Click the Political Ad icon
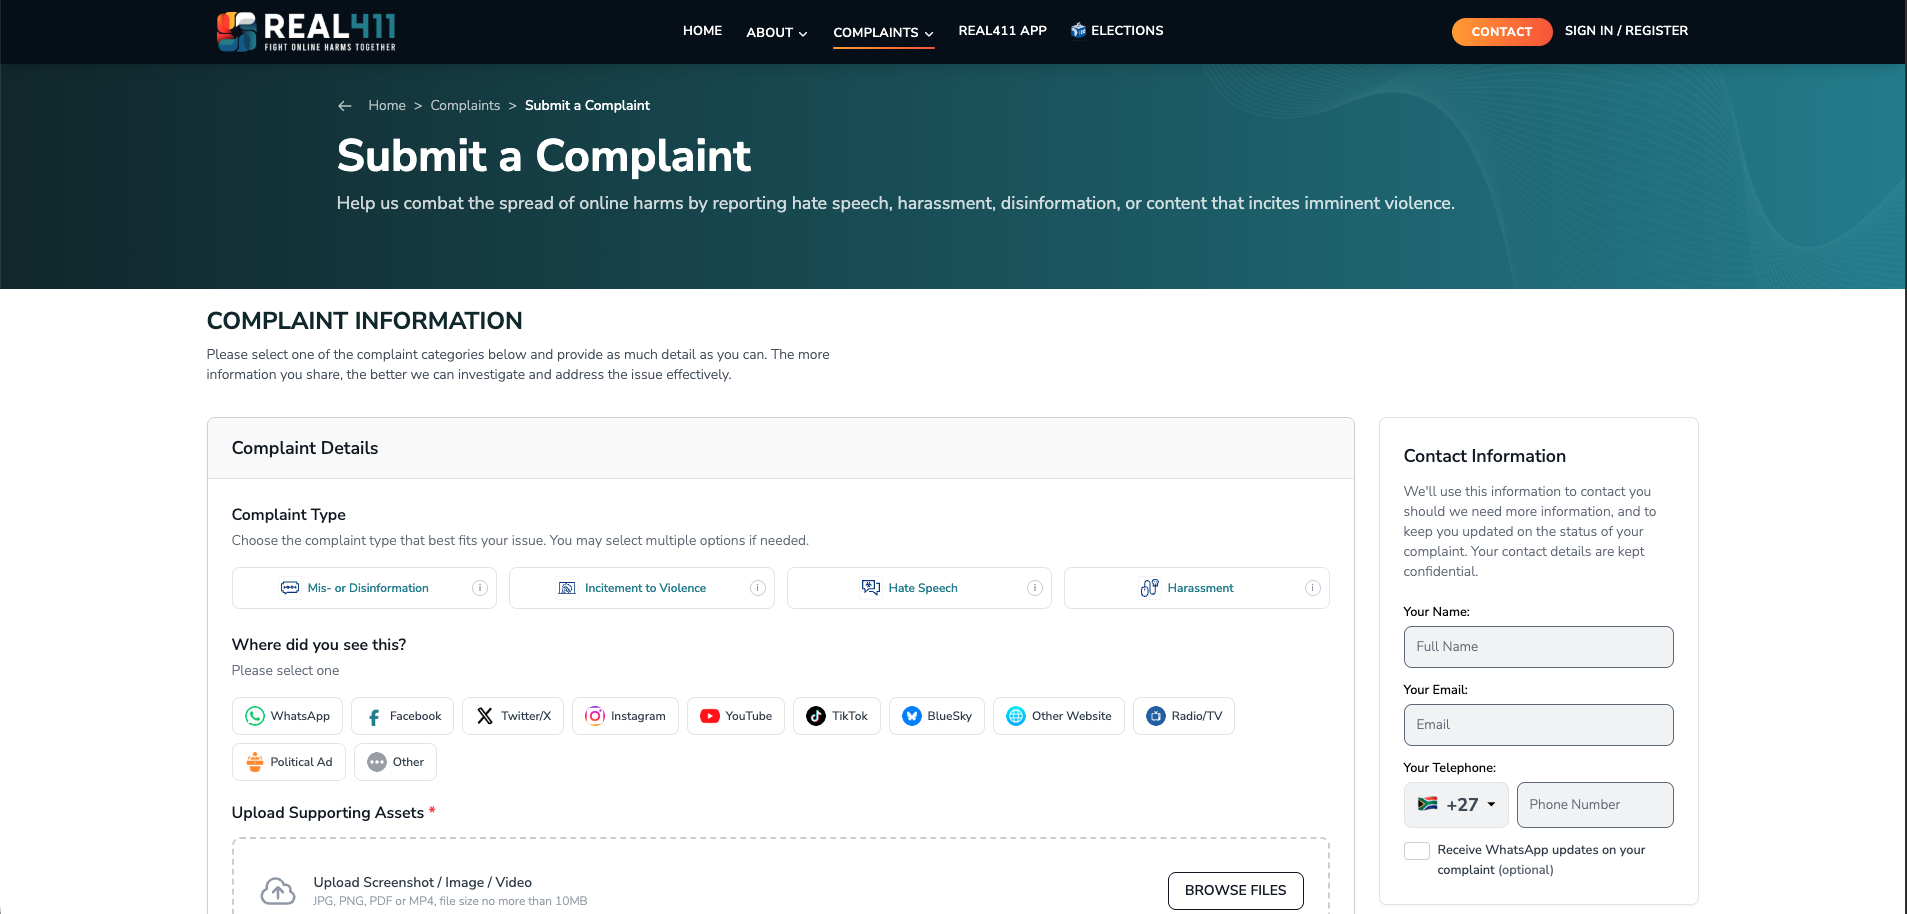Image resolution: width=1907 pixels, height=914 pixels. (255, 762)
